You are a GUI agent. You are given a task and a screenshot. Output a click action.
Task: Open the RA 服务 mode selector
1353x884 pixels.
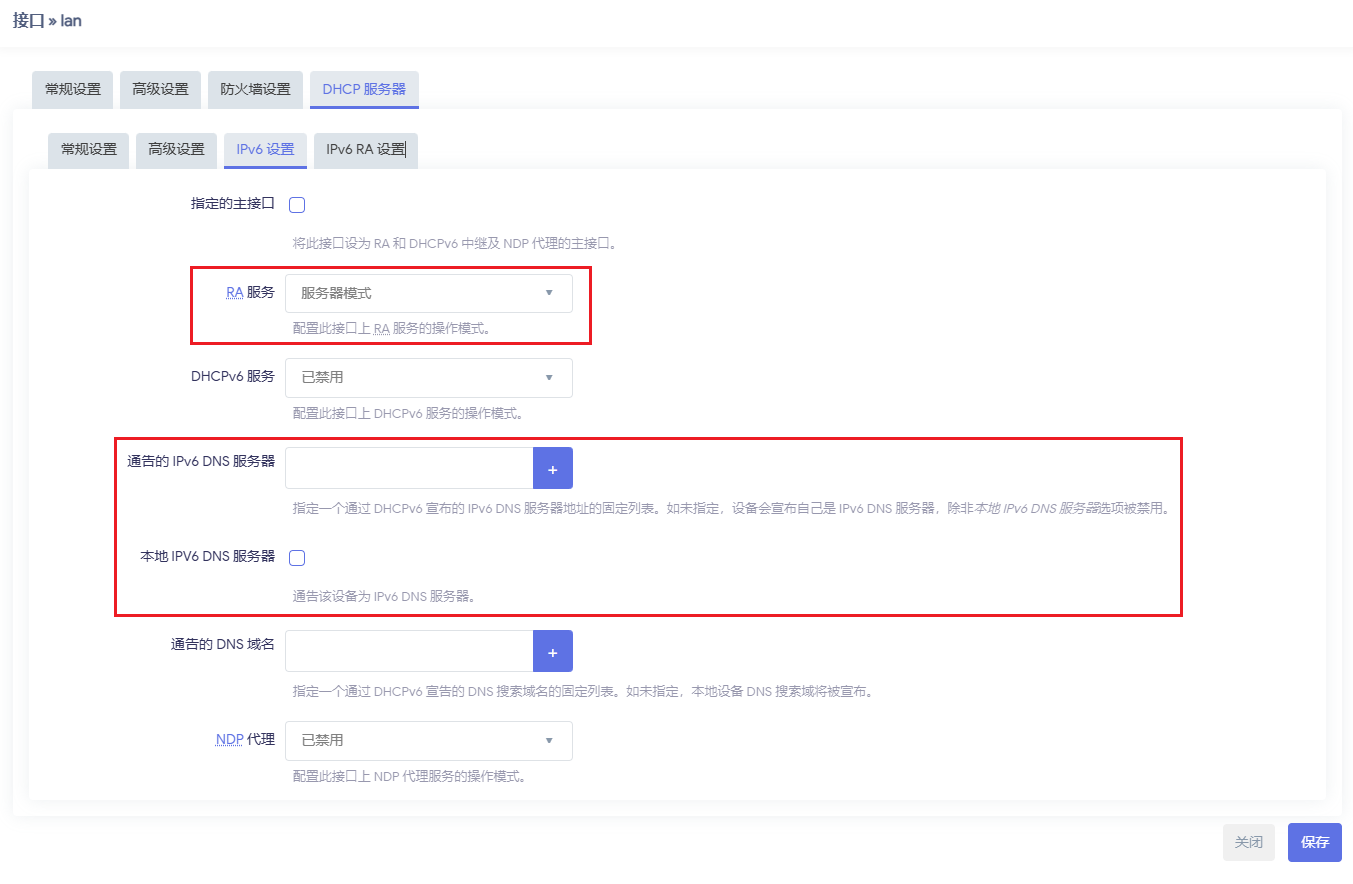tap(428, 292)
